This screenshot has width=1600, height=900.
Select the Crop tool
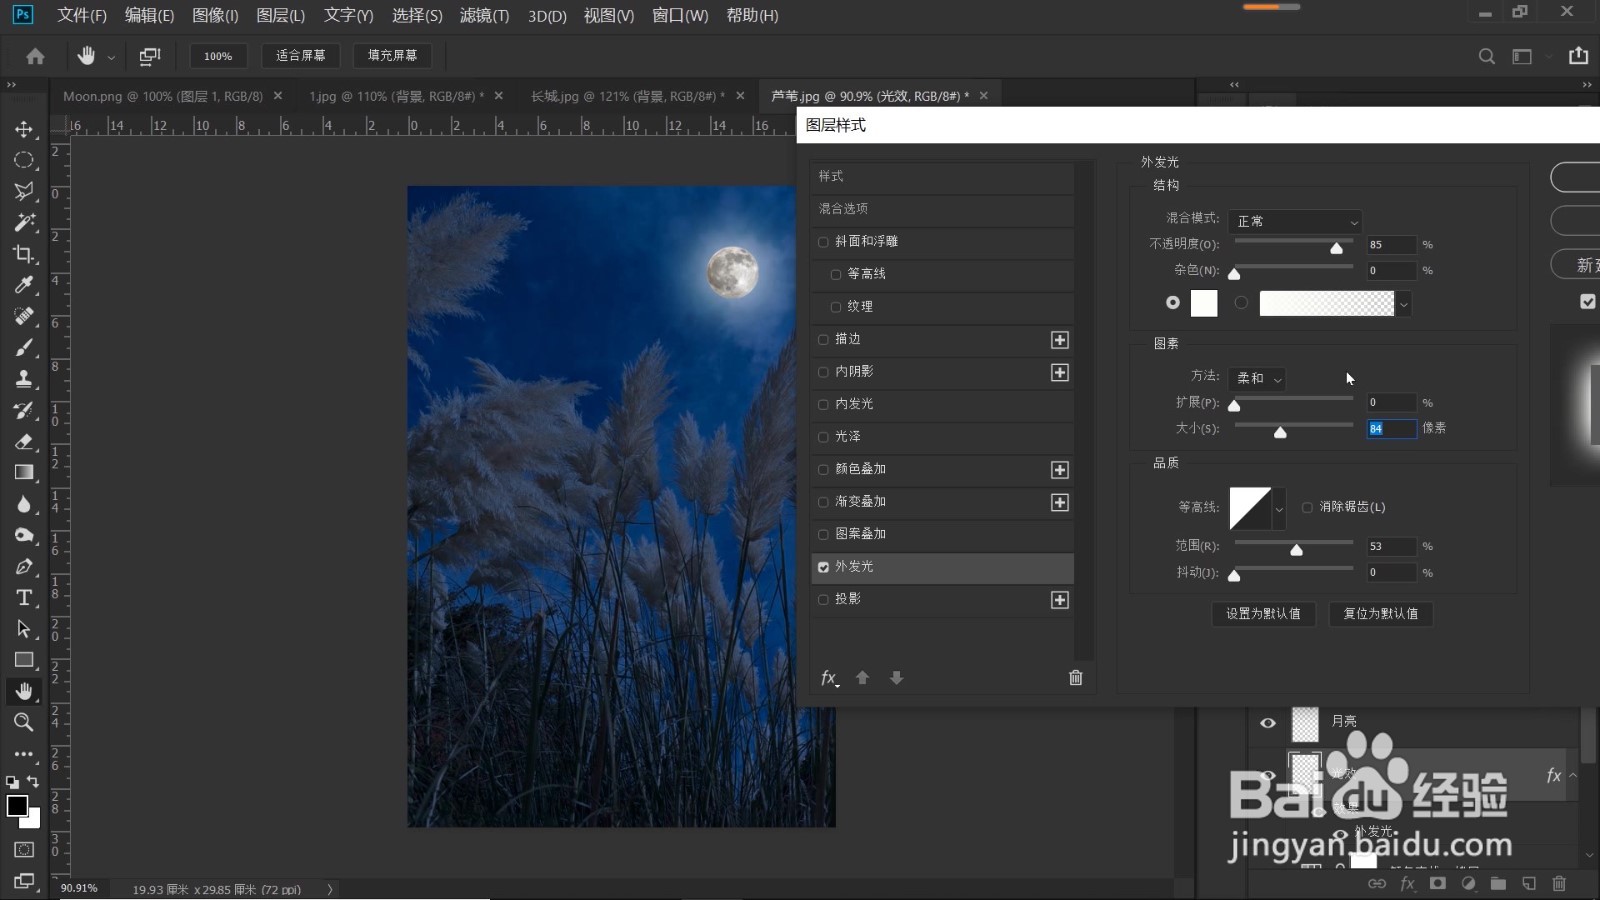24,254
